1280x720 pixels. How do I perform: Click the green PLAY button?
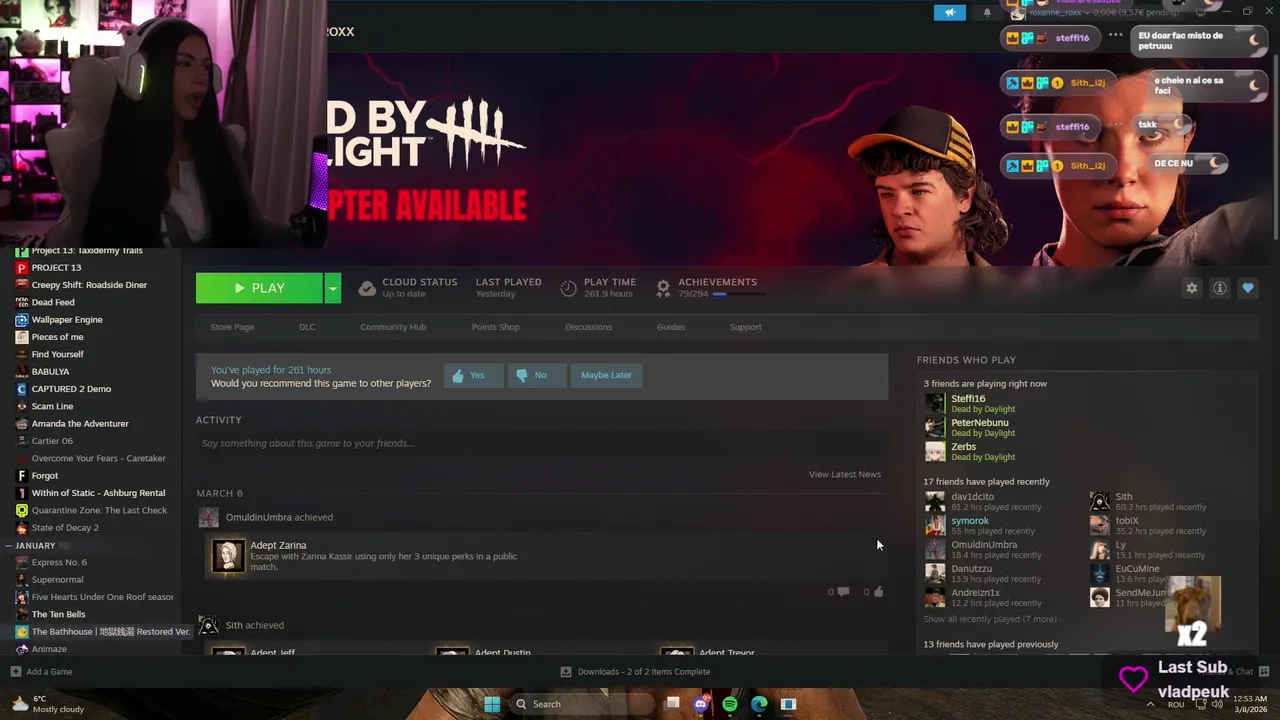(x=259, y=288)
